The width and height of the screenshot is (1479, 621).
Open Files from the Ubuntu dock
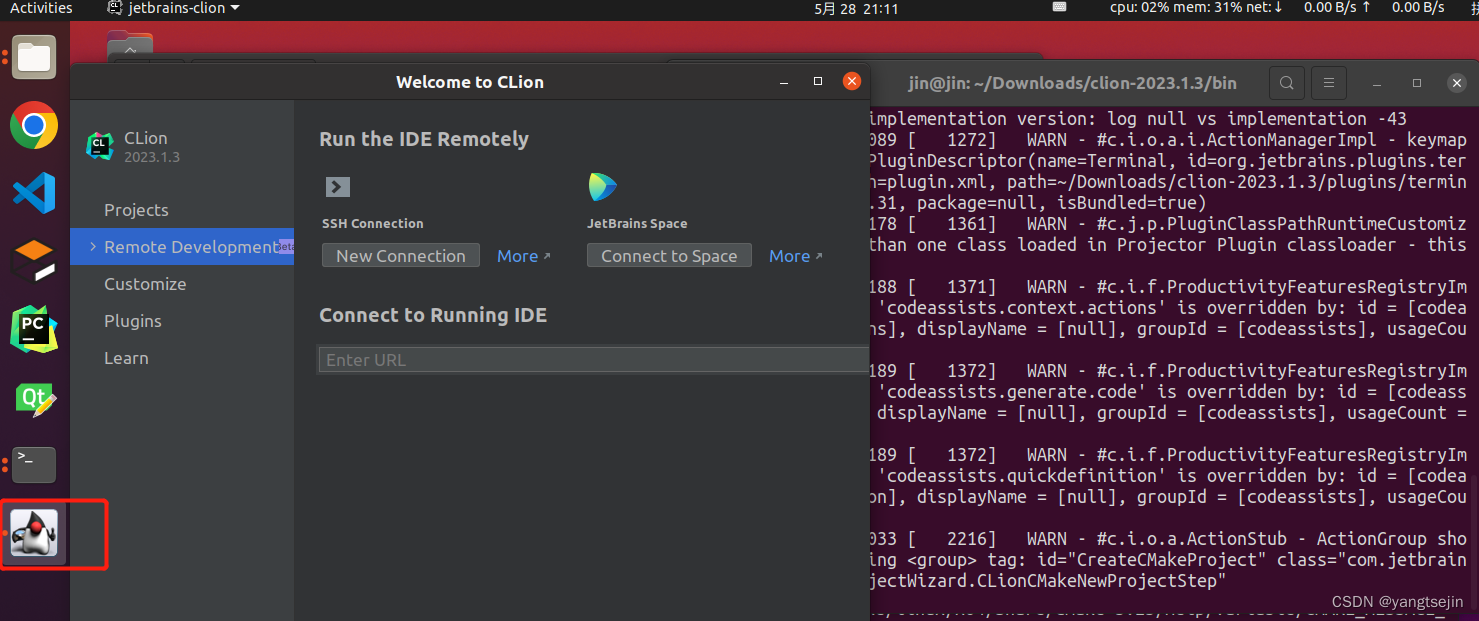click(x=34, y=58)
